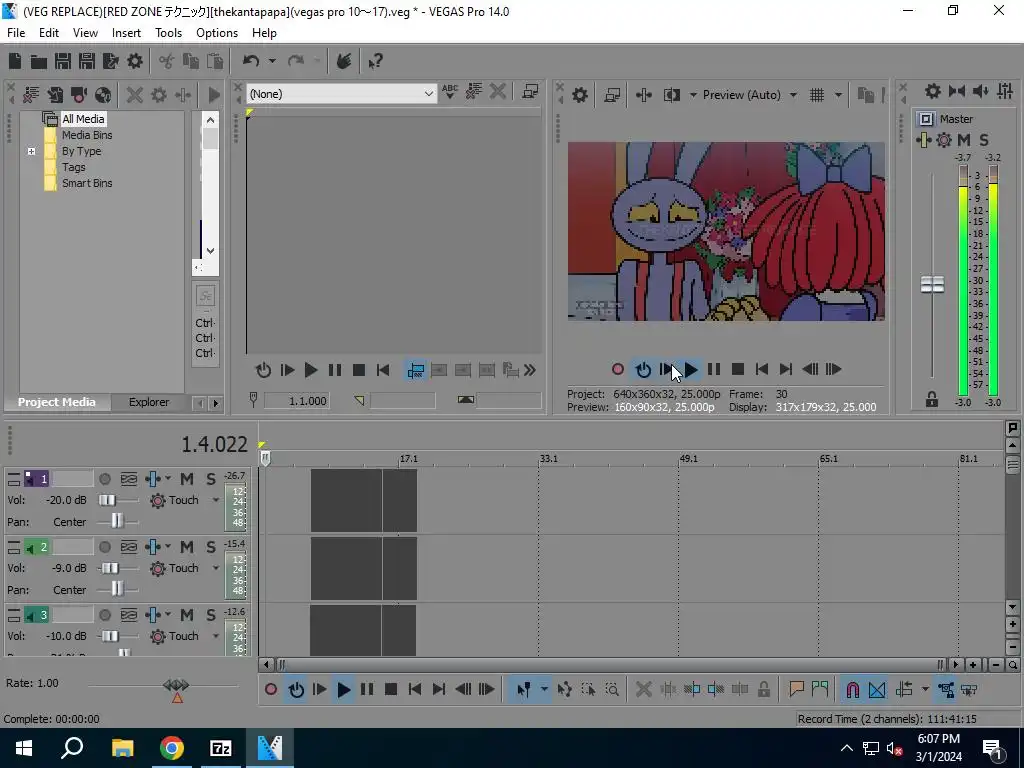Image resolution: width=1024 pixels, height=768 pixels.
Task: Open Video Preview settings gear
Action: tap(580, 95)
